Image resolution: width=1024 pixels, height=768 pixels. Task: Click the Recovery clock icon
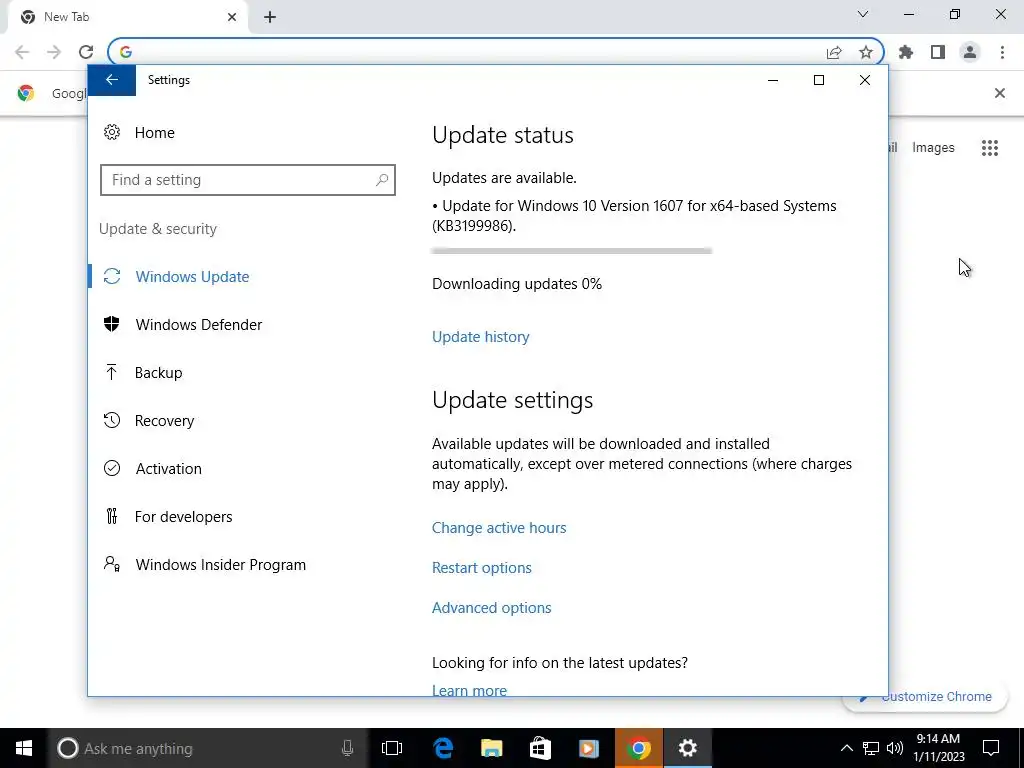coord(112,420)
